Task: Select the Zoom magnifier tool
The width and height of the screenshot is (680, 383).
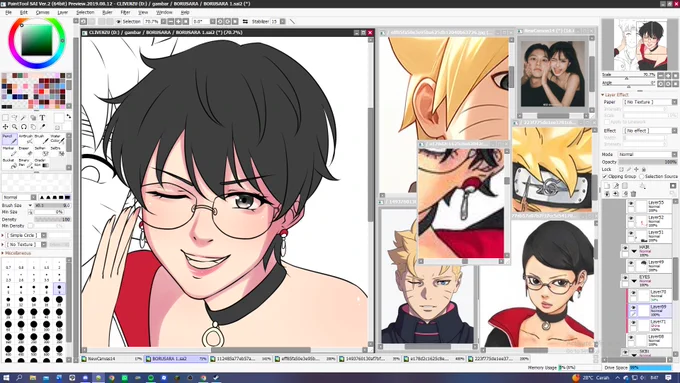Action: click(x=14, y=127)
